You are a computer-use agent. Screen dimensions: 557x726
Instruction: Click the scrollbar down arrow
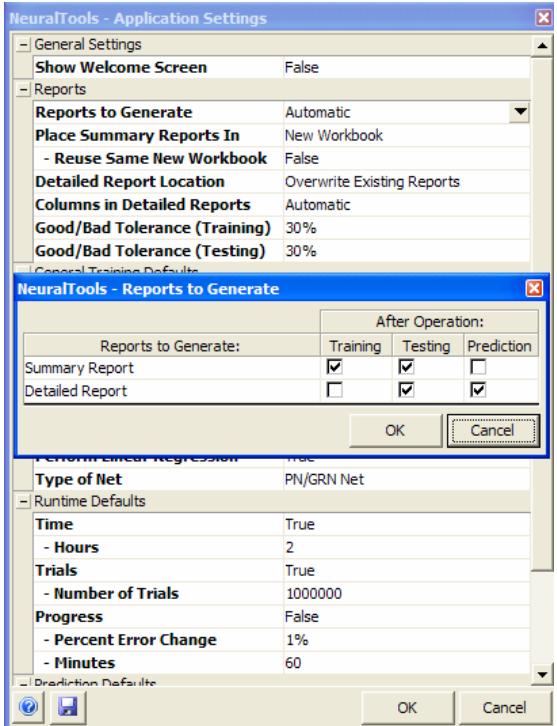coord(543,674)
